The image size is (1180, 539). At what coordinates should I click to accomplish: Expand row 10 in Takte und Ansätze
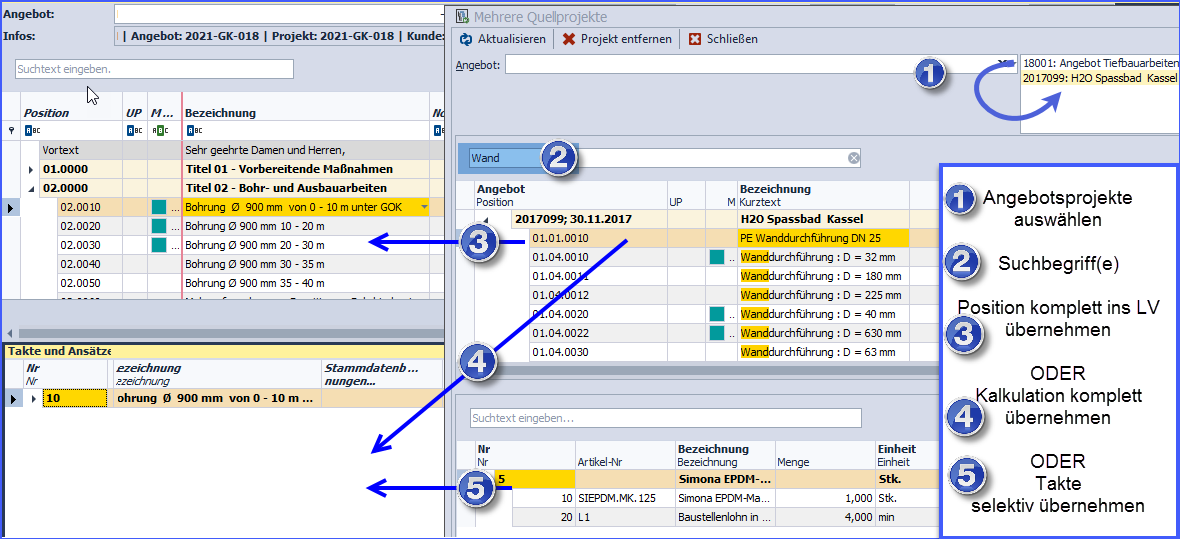pyautogui.click(x=34, y=399)
